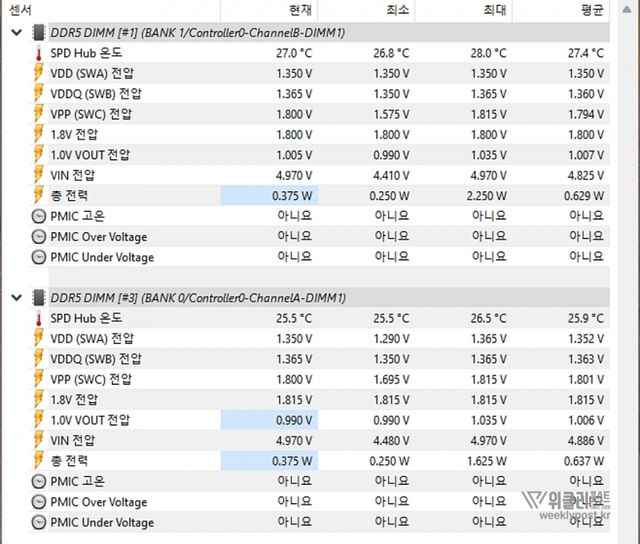Select first VPP (SWC) 전압 sensor row

tap(91, 114)
